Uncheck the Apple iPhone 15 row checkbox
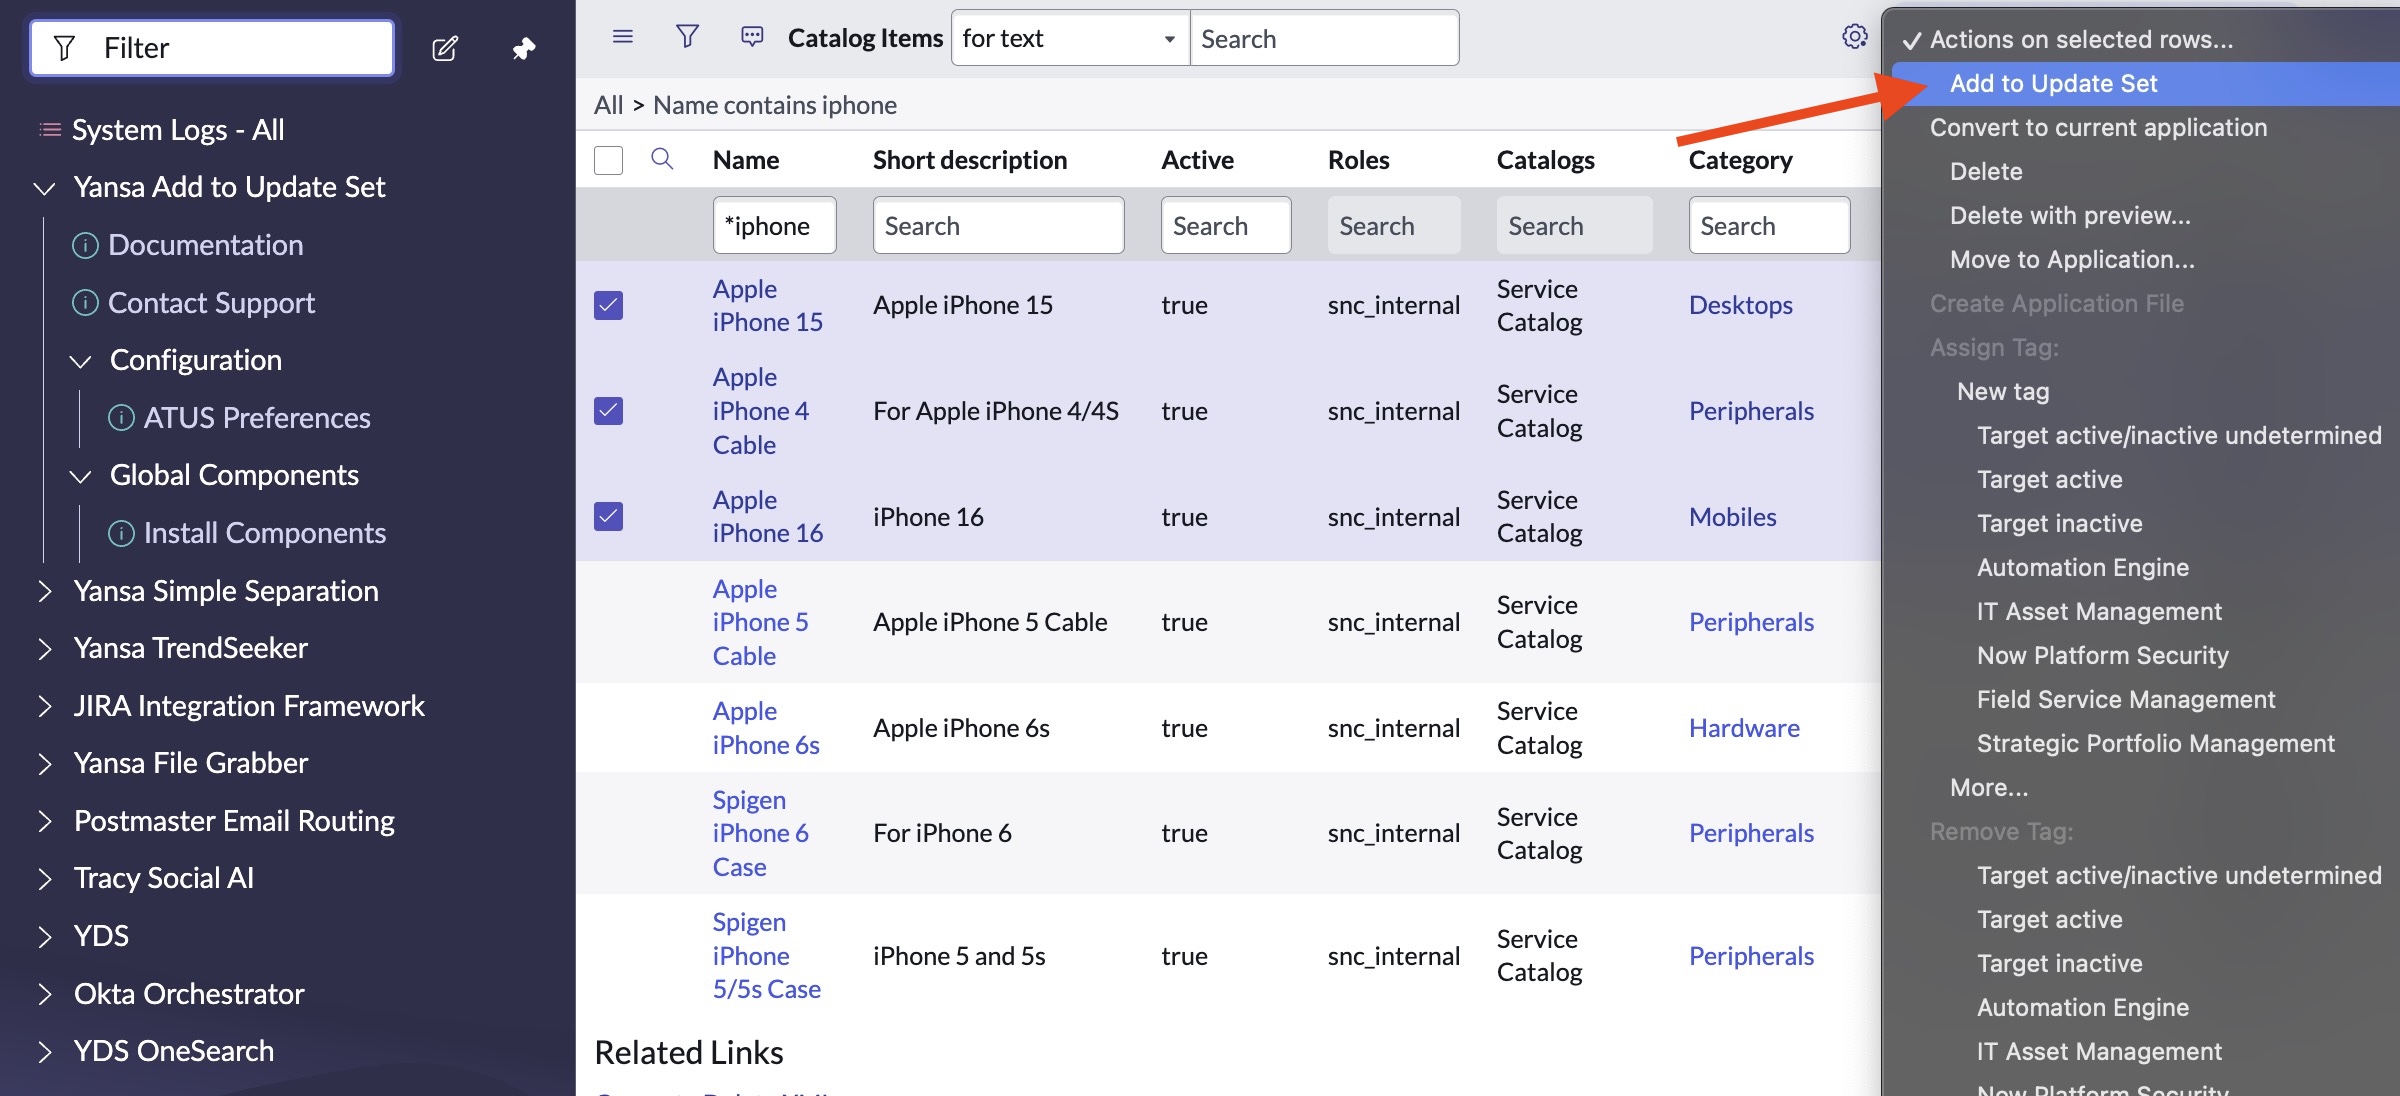This screenshot has width=2400, height=1096. click(x=608, y=305)
